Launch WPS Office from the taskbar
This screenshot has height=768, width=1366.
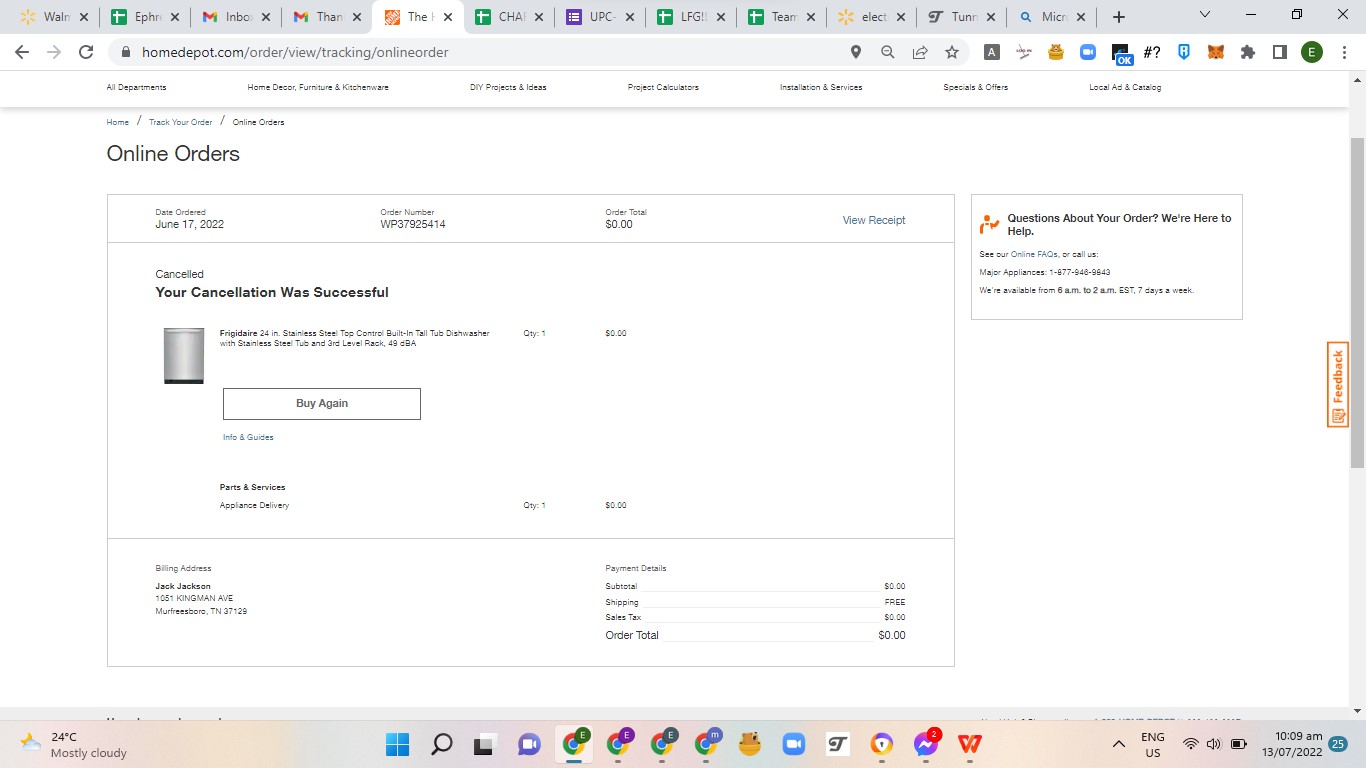point(969,744)
